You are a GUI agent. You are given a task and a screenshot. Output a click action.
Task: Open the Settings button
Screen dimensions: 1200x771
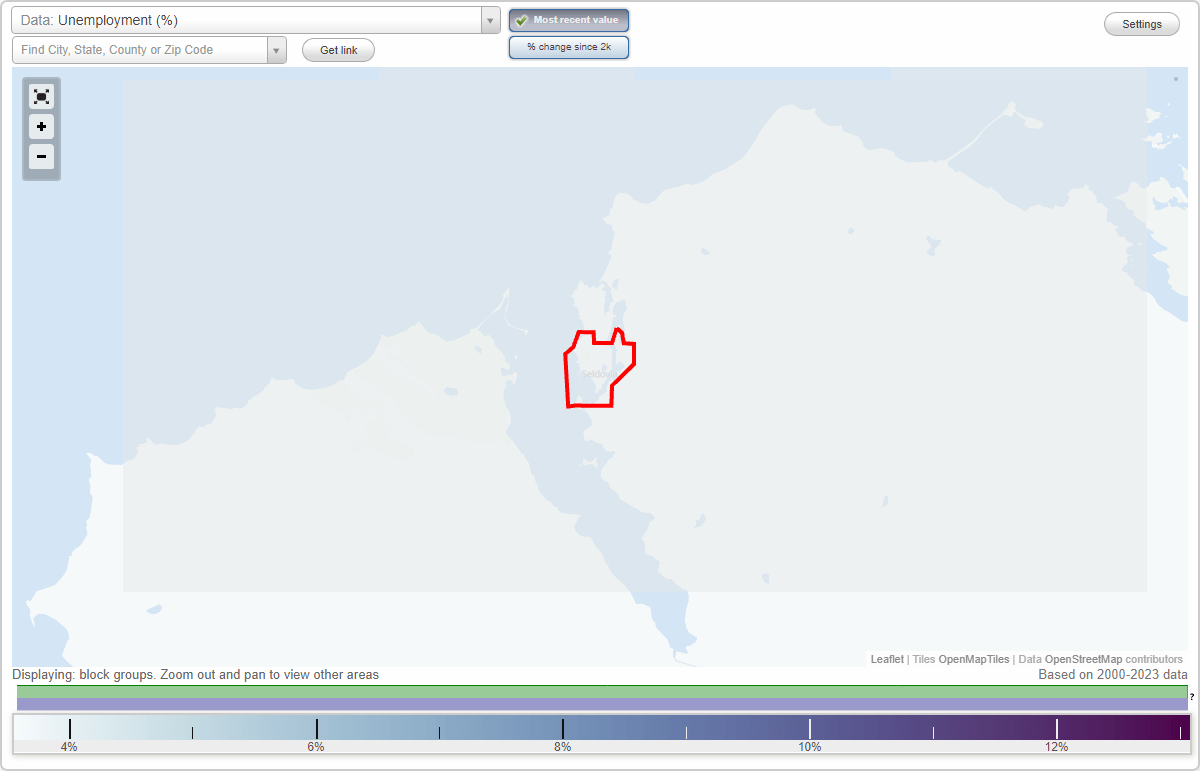click(x=1142, y=25)
